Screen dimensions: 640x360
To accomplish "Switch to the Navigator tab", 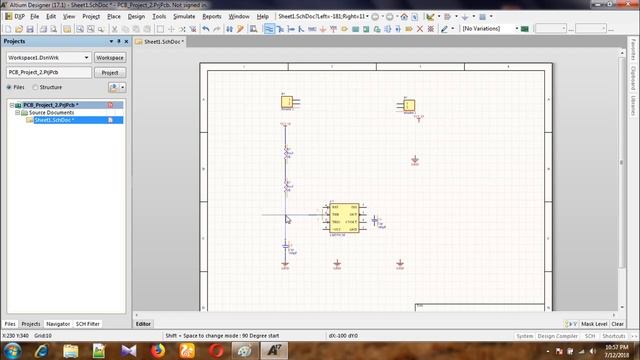I will click(58, 324).
